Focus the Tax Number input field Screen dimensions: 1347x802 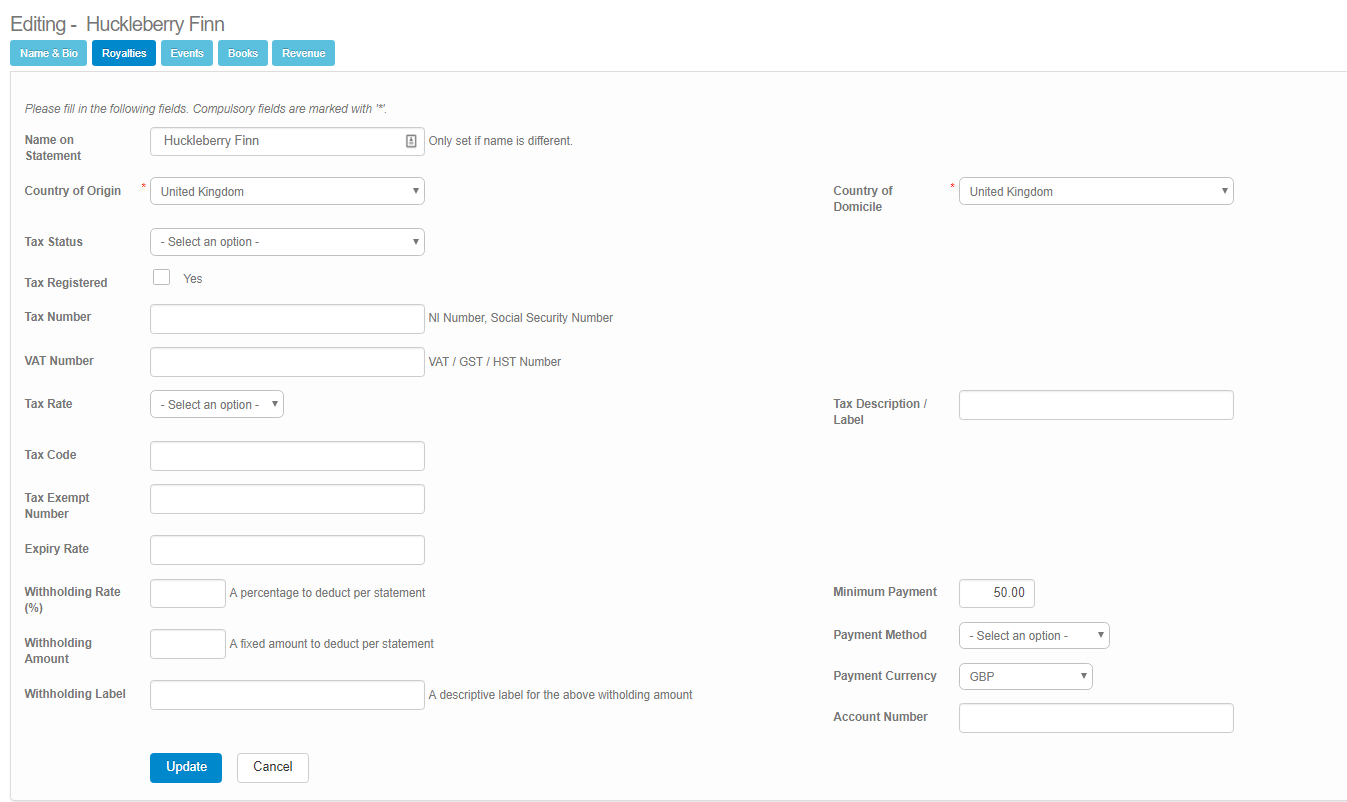287,318
